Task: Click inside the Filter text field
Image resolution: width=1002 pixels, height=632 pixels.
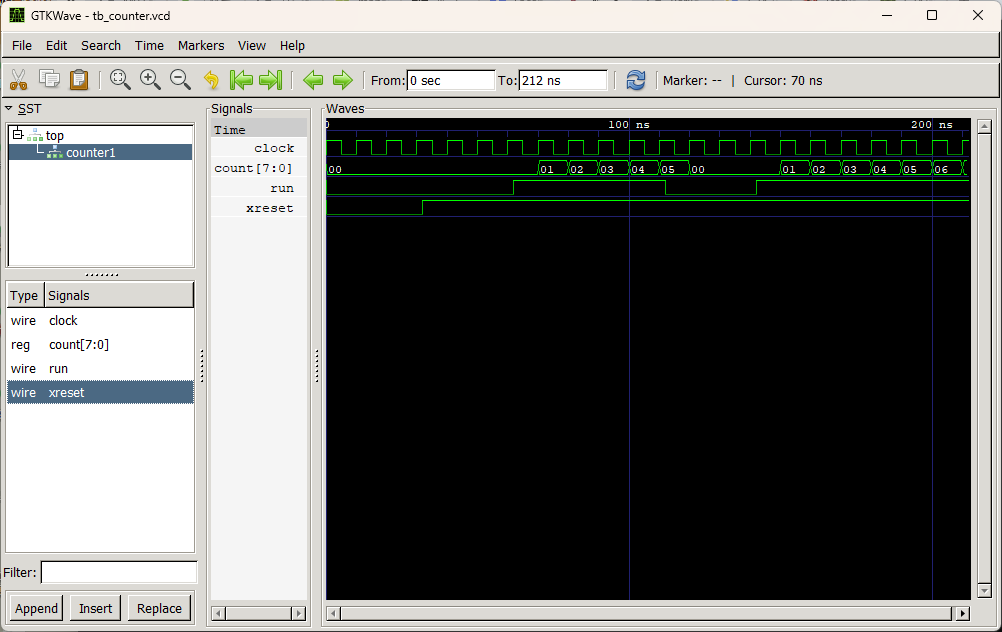Action: [118, 573]
